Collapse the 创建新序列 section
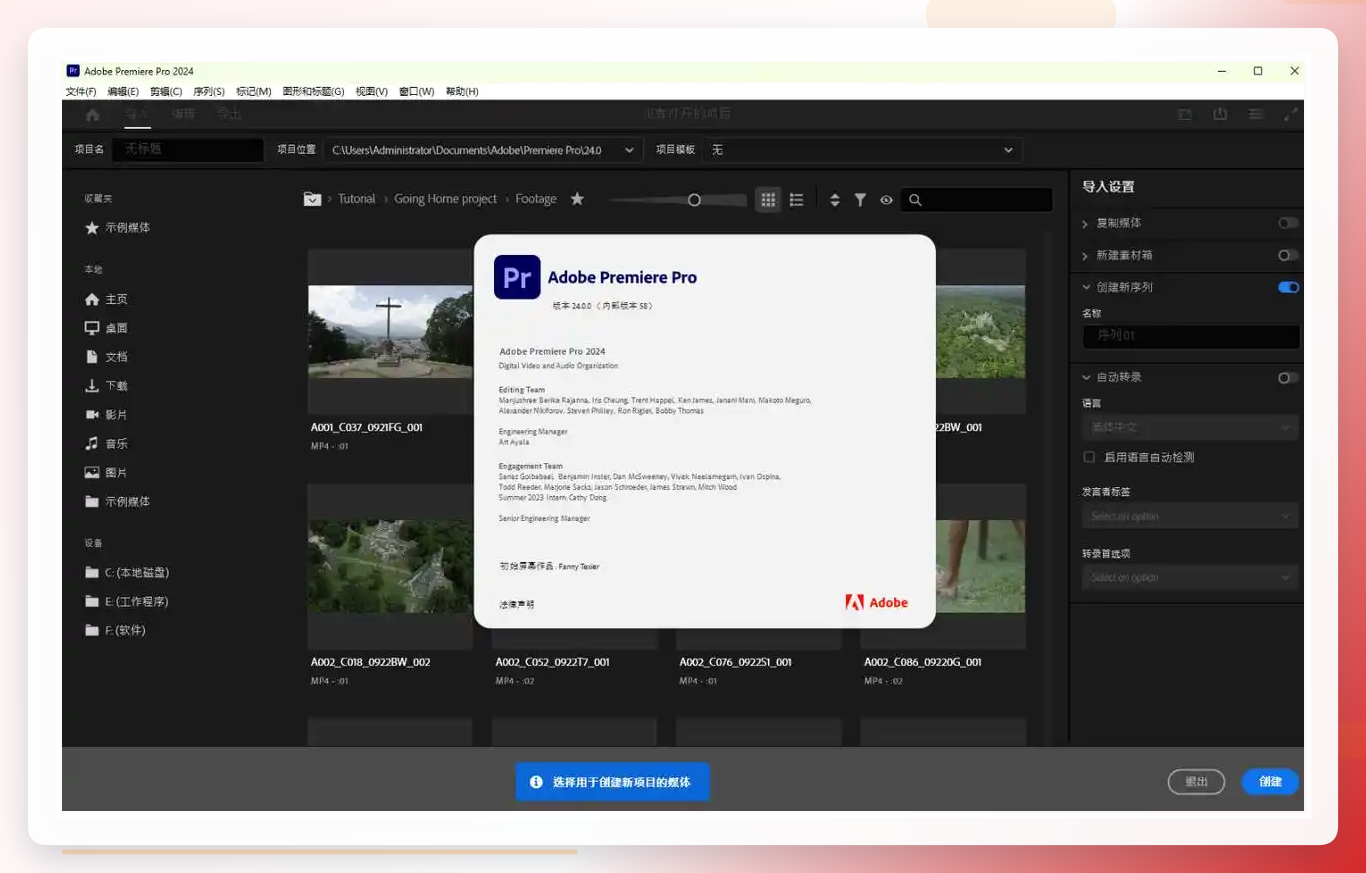The image size is (1366, 873). 1086,287
